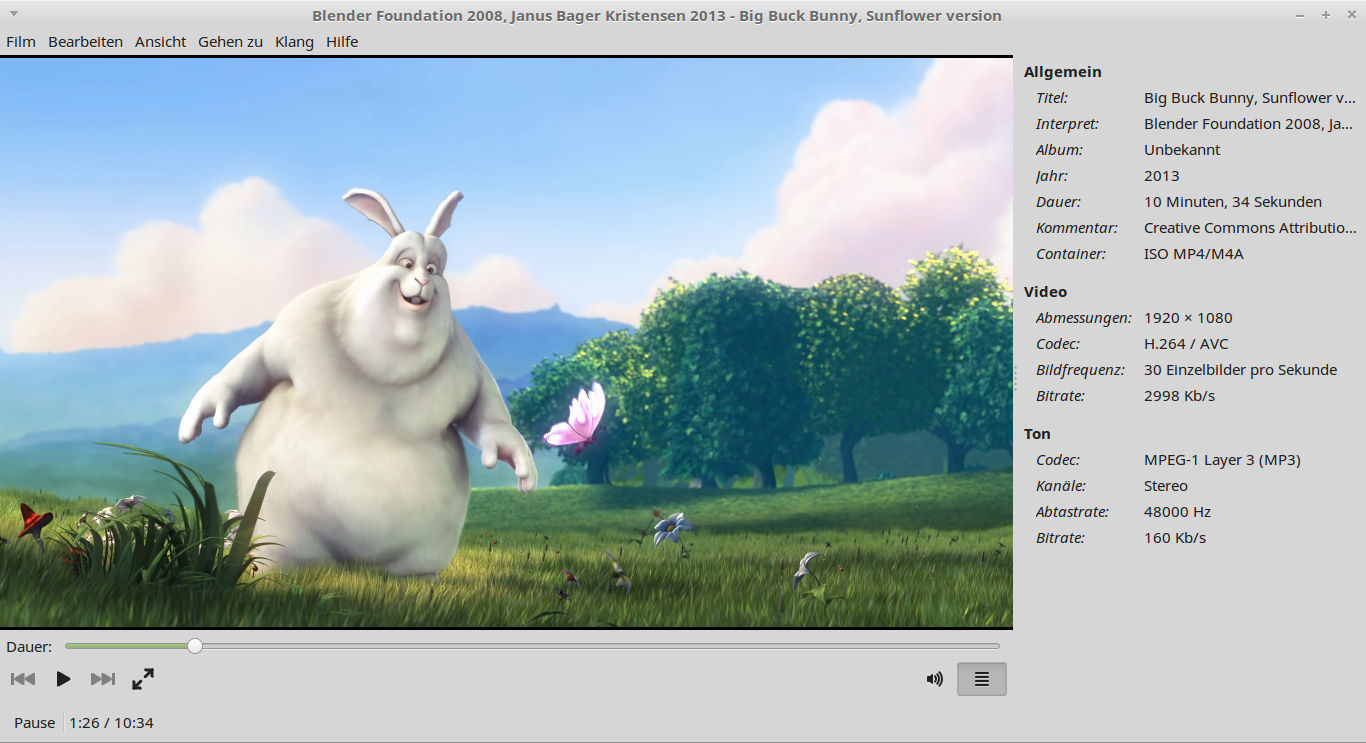The image size is (1366, 743).
Task: Select the title value Big Buck Bunny, Sunflower
Action: [1250, 98]
